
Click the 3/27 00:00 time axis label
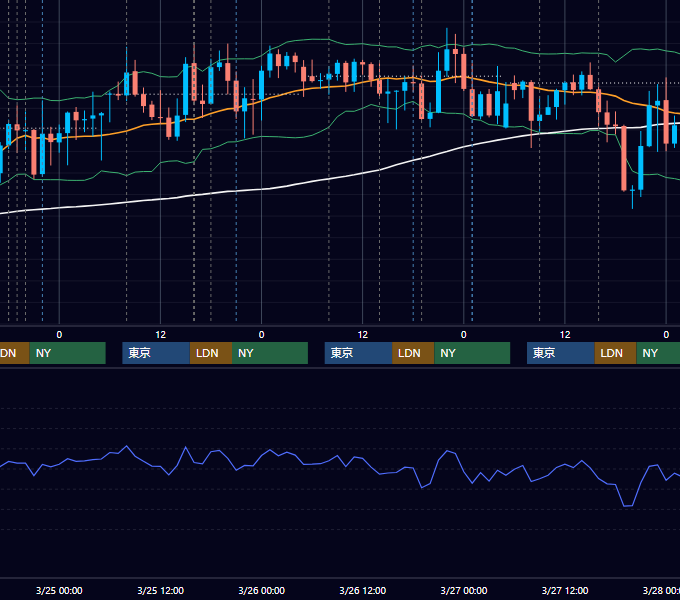464,590
